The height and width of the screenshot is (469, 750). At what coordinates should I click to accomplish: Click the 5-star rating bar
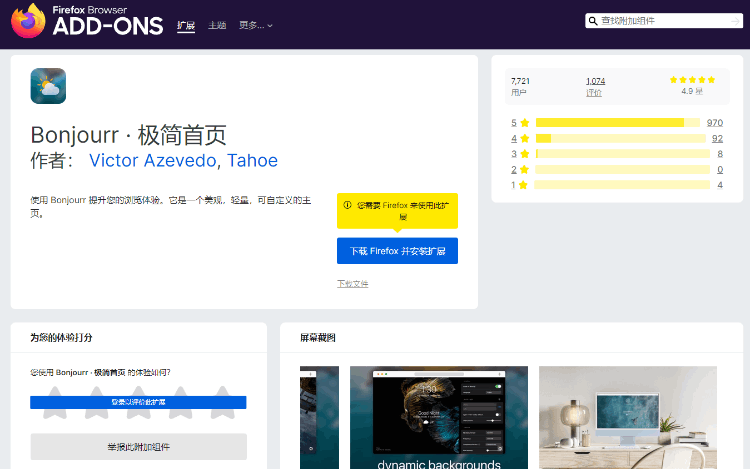618,123
